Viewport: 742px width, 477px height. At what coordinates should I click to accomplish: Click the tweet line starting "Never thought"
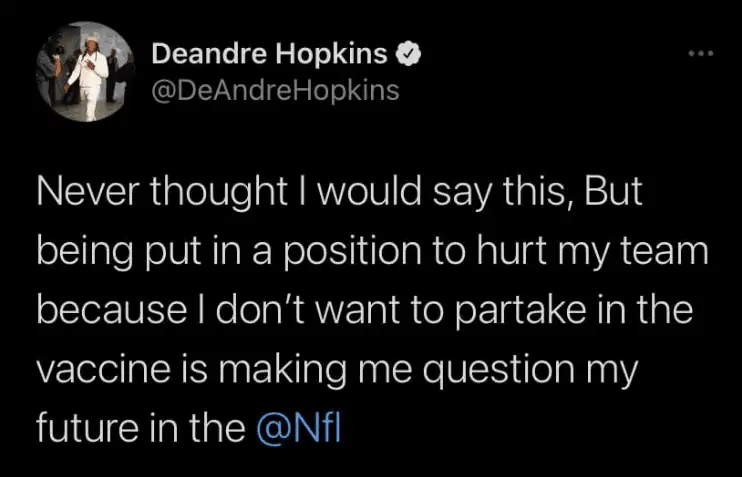[x=335, y=195]
